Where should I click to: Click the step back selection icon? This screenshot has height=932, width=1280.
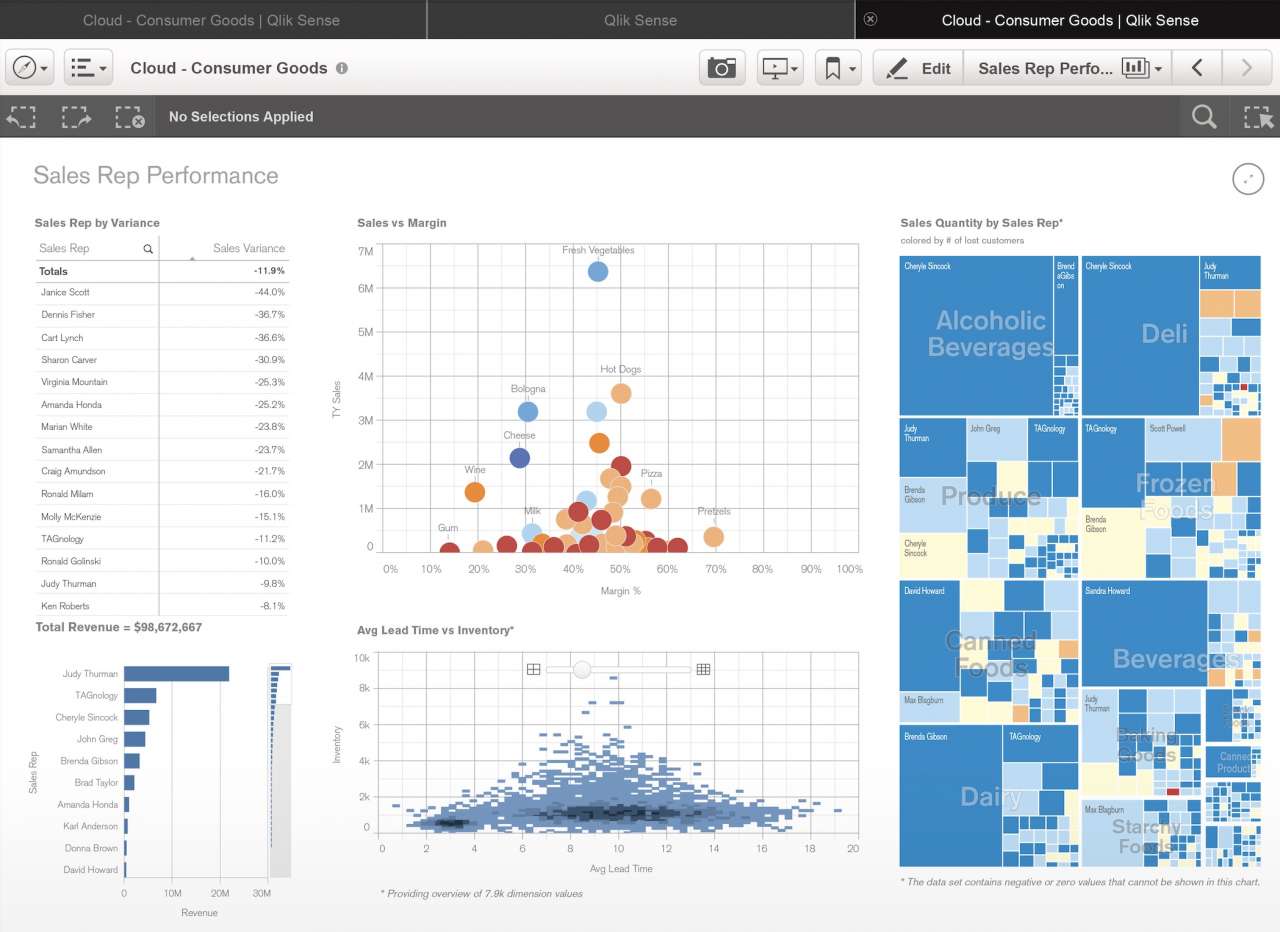21,117
